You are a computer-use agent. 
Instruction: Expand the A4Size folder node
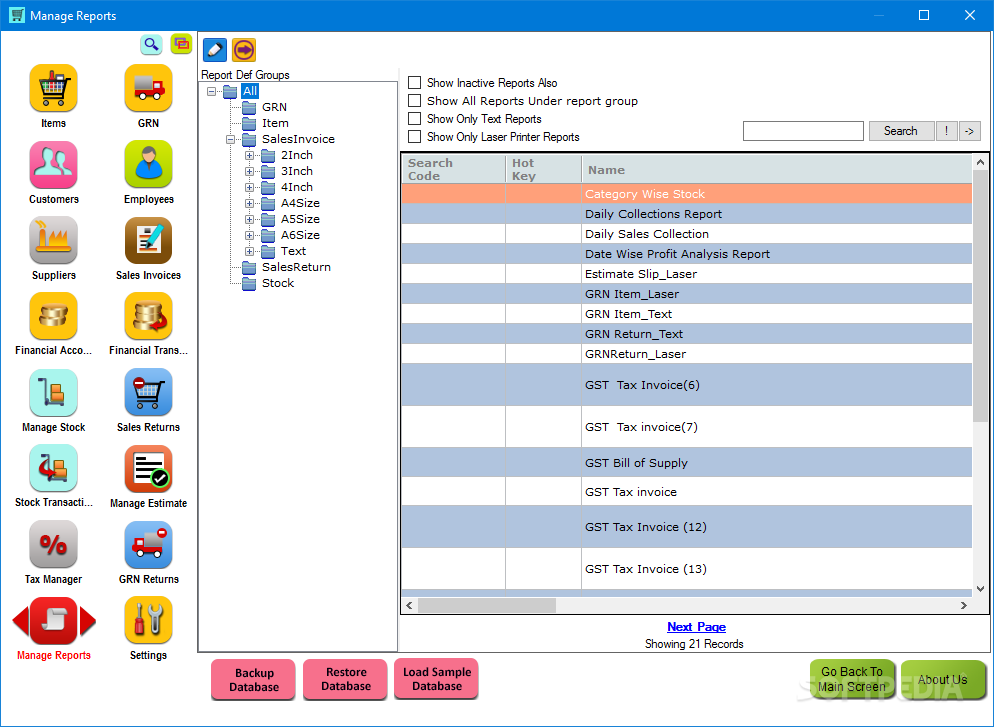[250, 203]
